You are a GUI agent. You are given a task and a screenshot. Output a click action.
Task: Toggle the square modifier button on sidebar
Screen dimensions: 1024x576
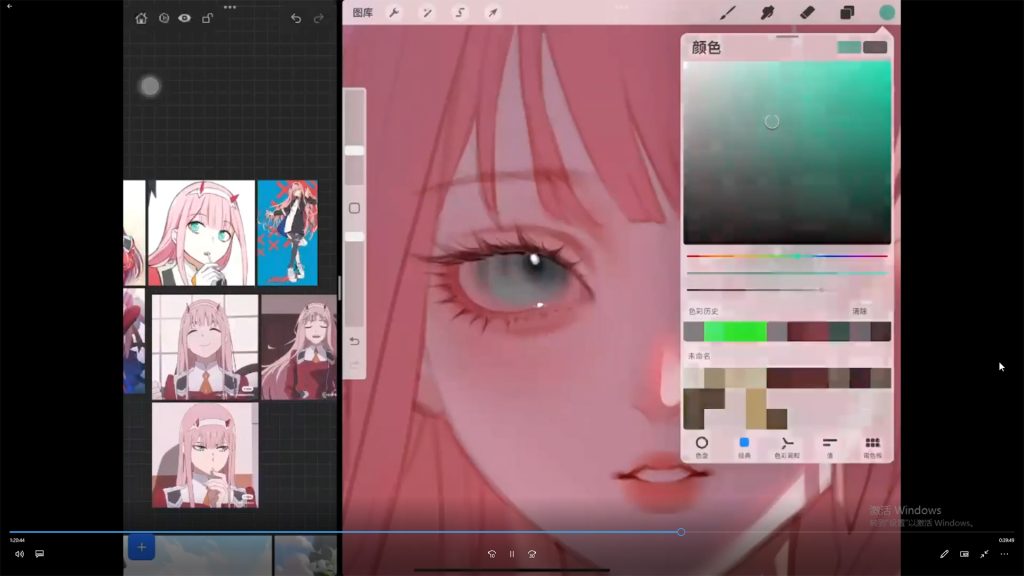(x=354, y=208)
